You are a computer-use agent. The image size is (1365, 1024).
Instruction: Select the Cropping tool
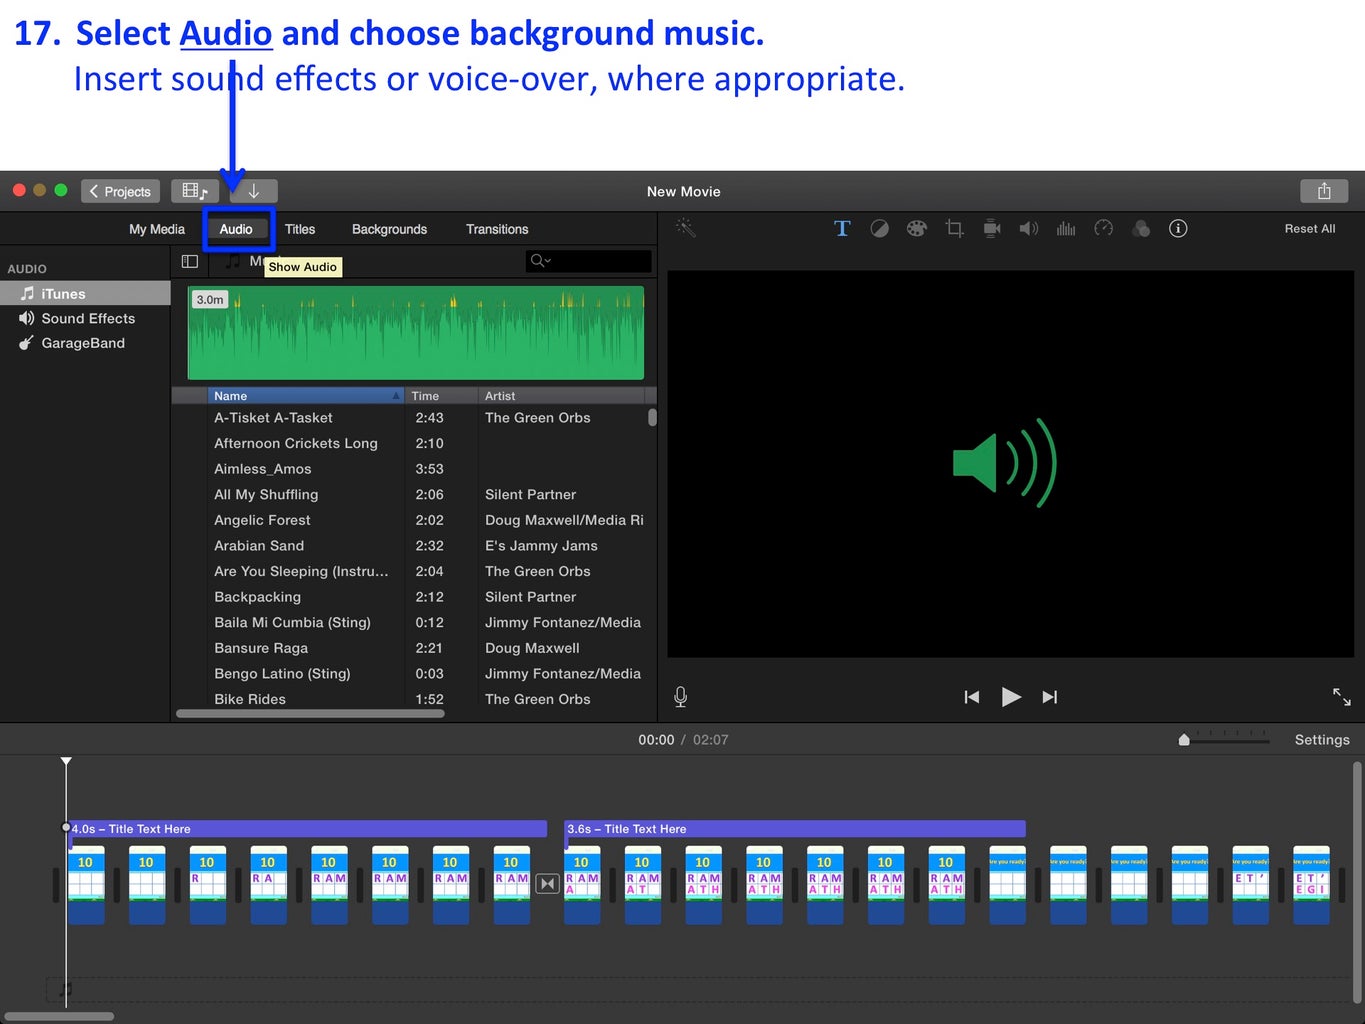pyautogui.click(x=953, y=228)
